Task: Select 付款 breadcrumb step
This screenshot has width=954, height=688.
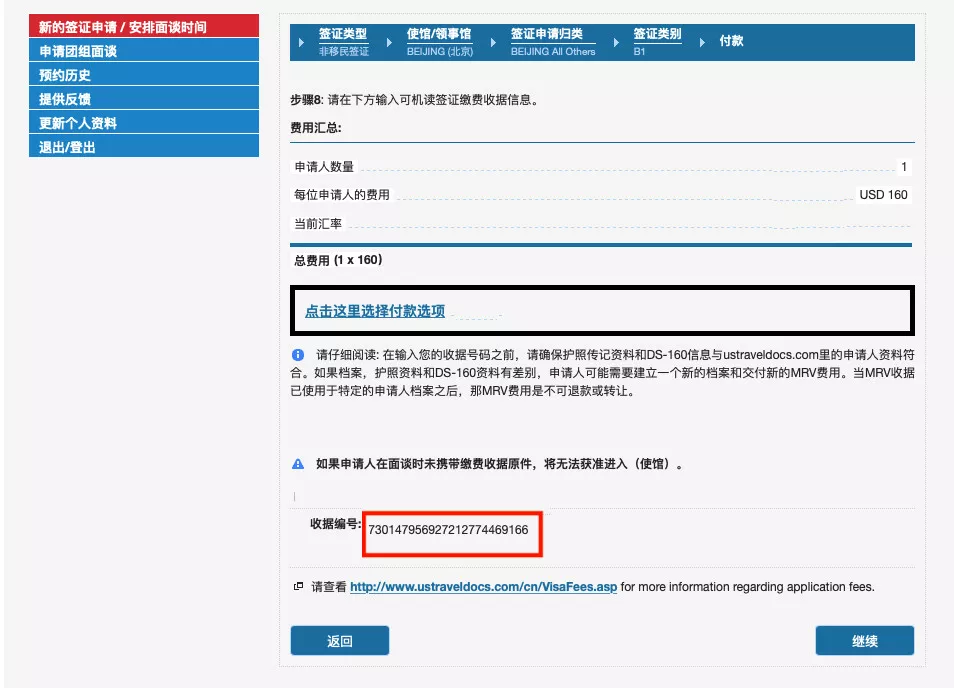Action: pyautogui.click(x=731, y=41)
